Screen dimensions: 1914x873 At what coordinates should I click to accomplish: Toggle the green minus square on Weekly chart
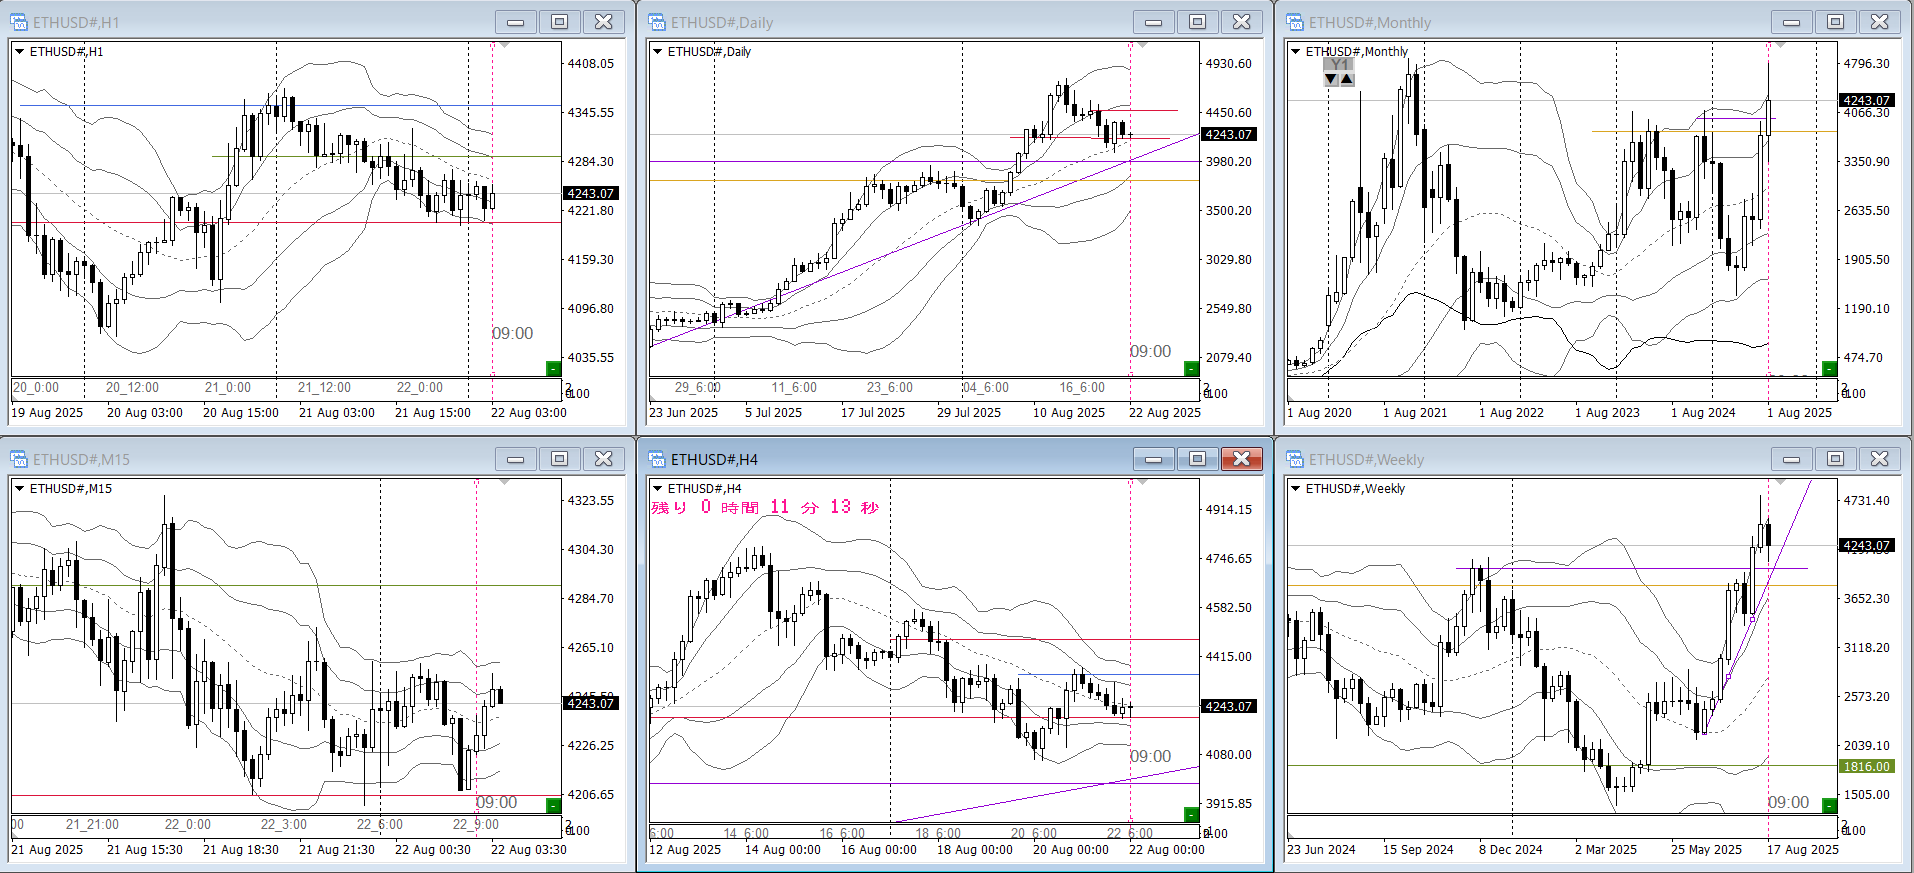[x=1829, y=805]
